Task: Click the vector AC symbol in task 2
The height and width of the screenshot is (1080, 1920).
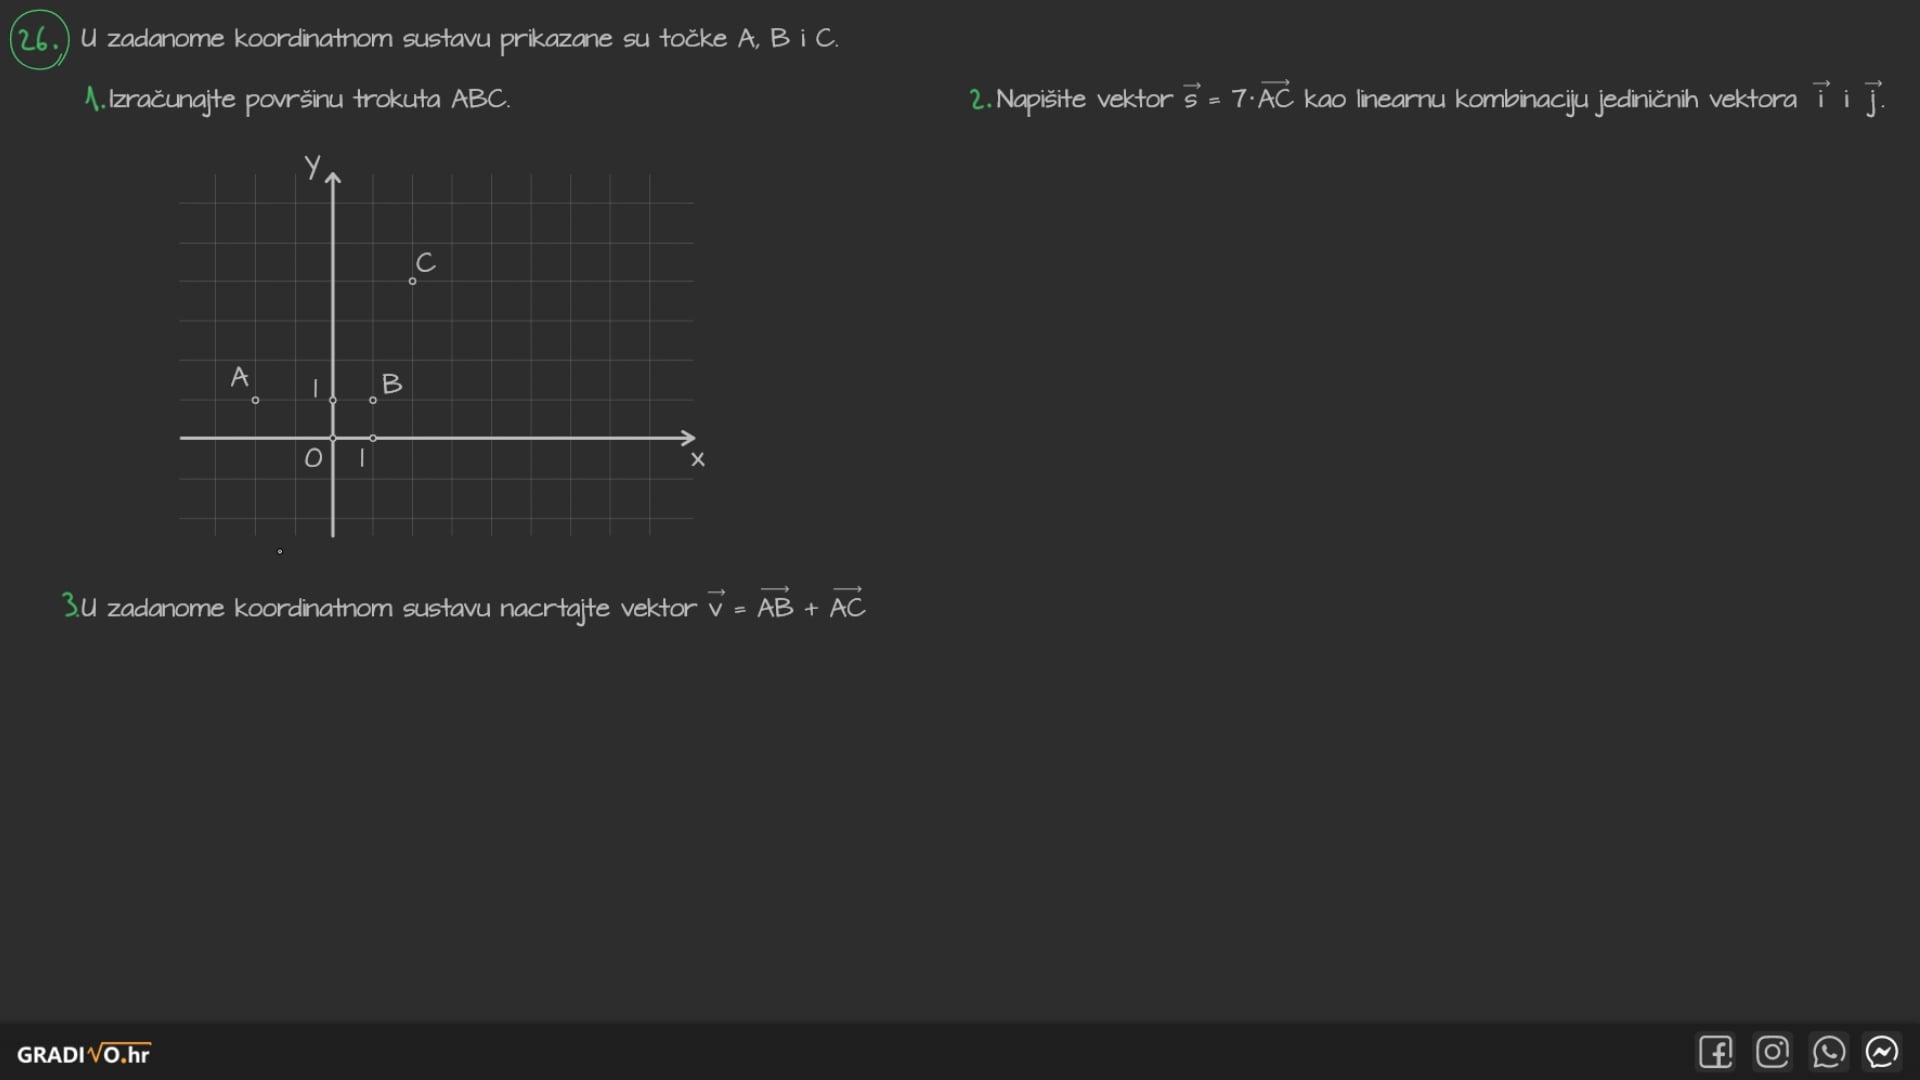Action: [x=1274, y=97]
